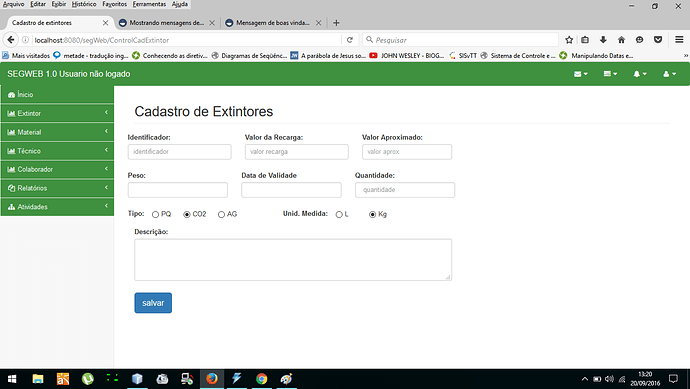The width and height of the screenshot is (690, 389).
Task: Switch to the Mostrando mensagens tab
Action: coord(166,23)
